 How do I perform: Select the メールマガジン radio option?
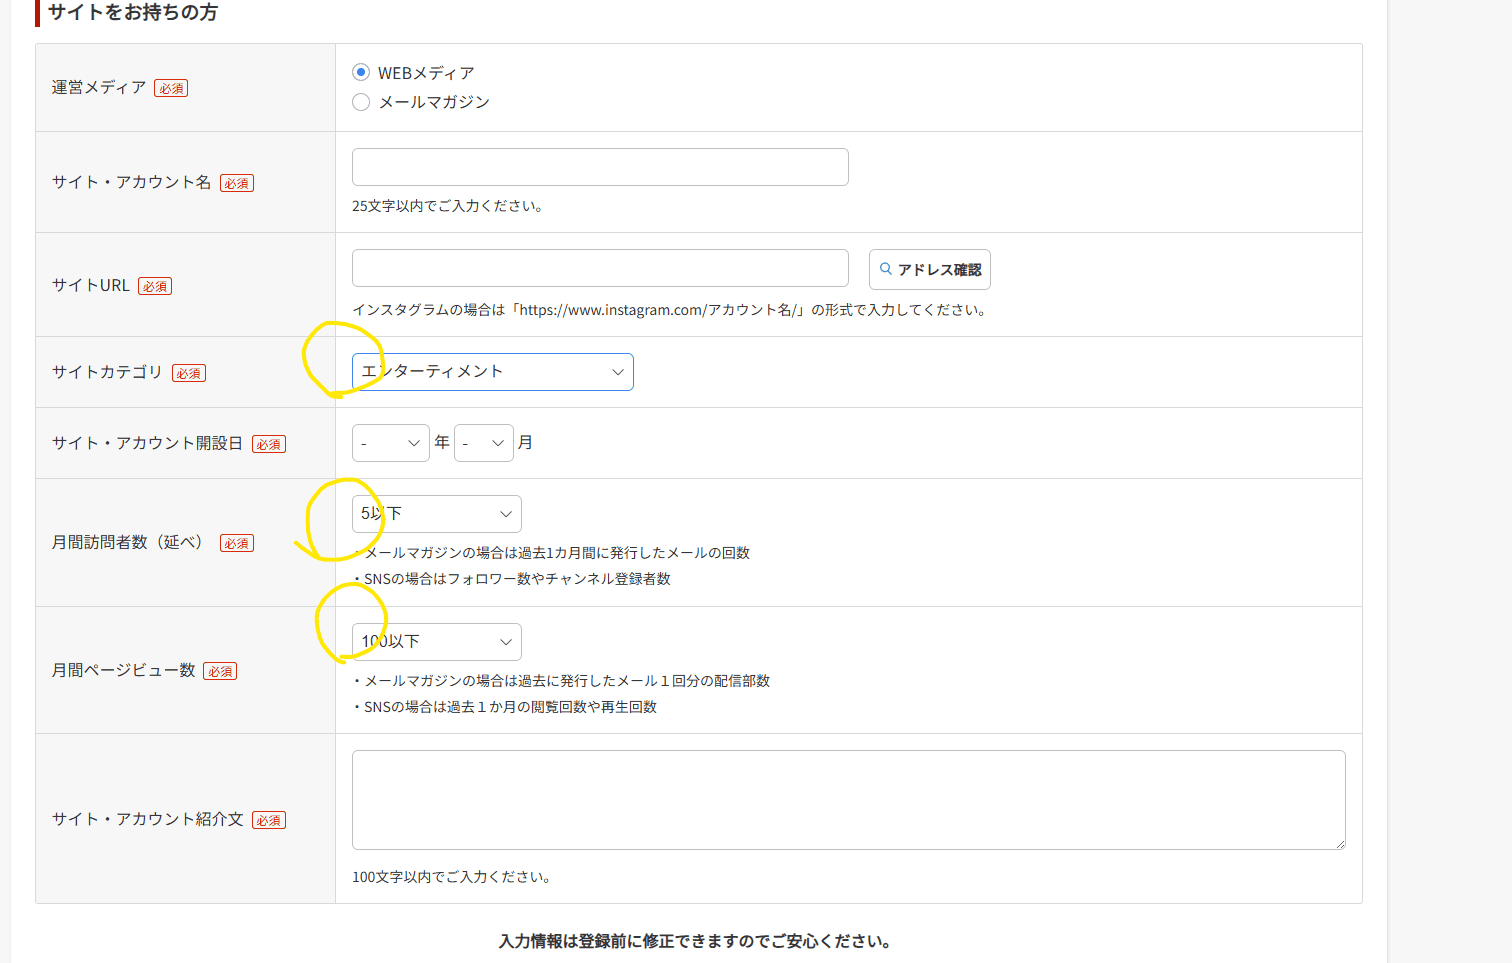point(361,102)
